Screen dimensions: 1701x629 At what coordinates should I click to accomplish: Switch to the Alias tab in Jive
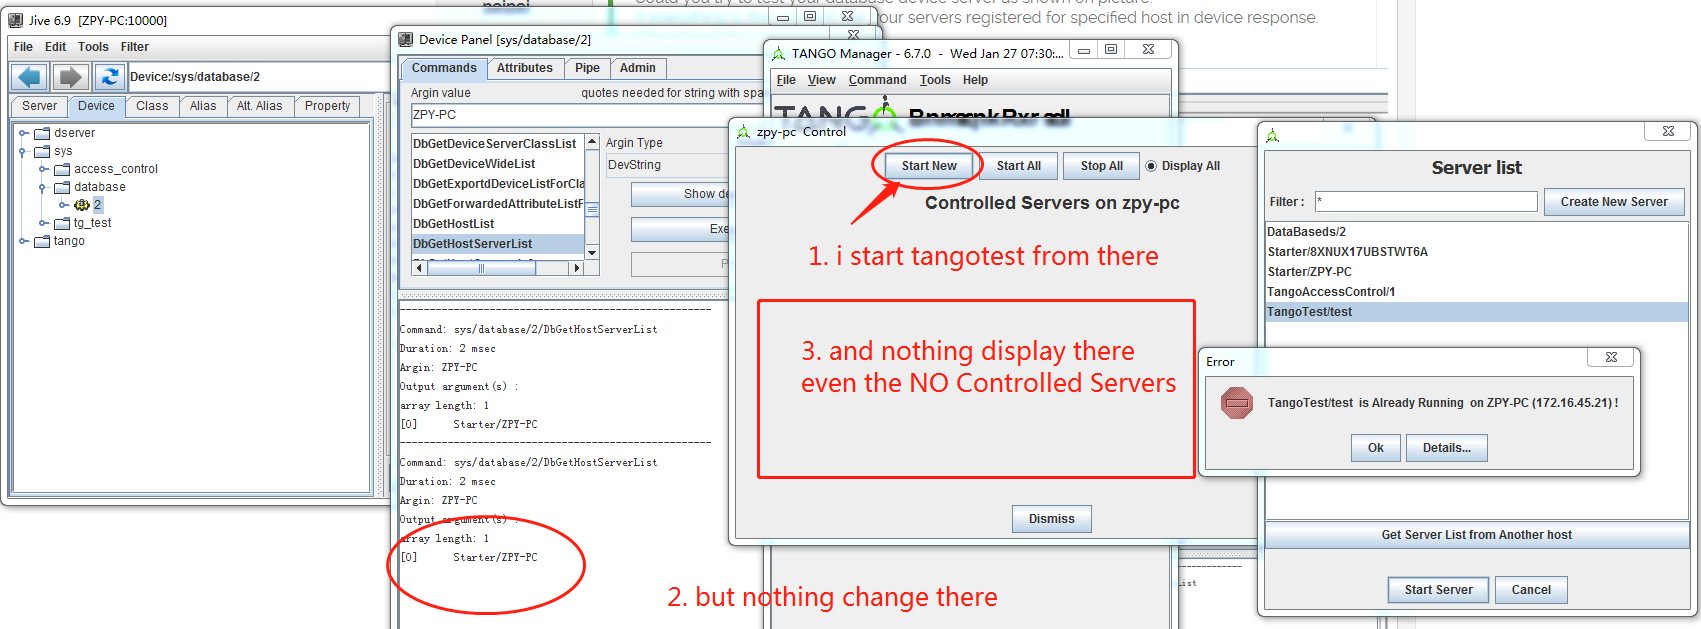[x=203, y=106]
